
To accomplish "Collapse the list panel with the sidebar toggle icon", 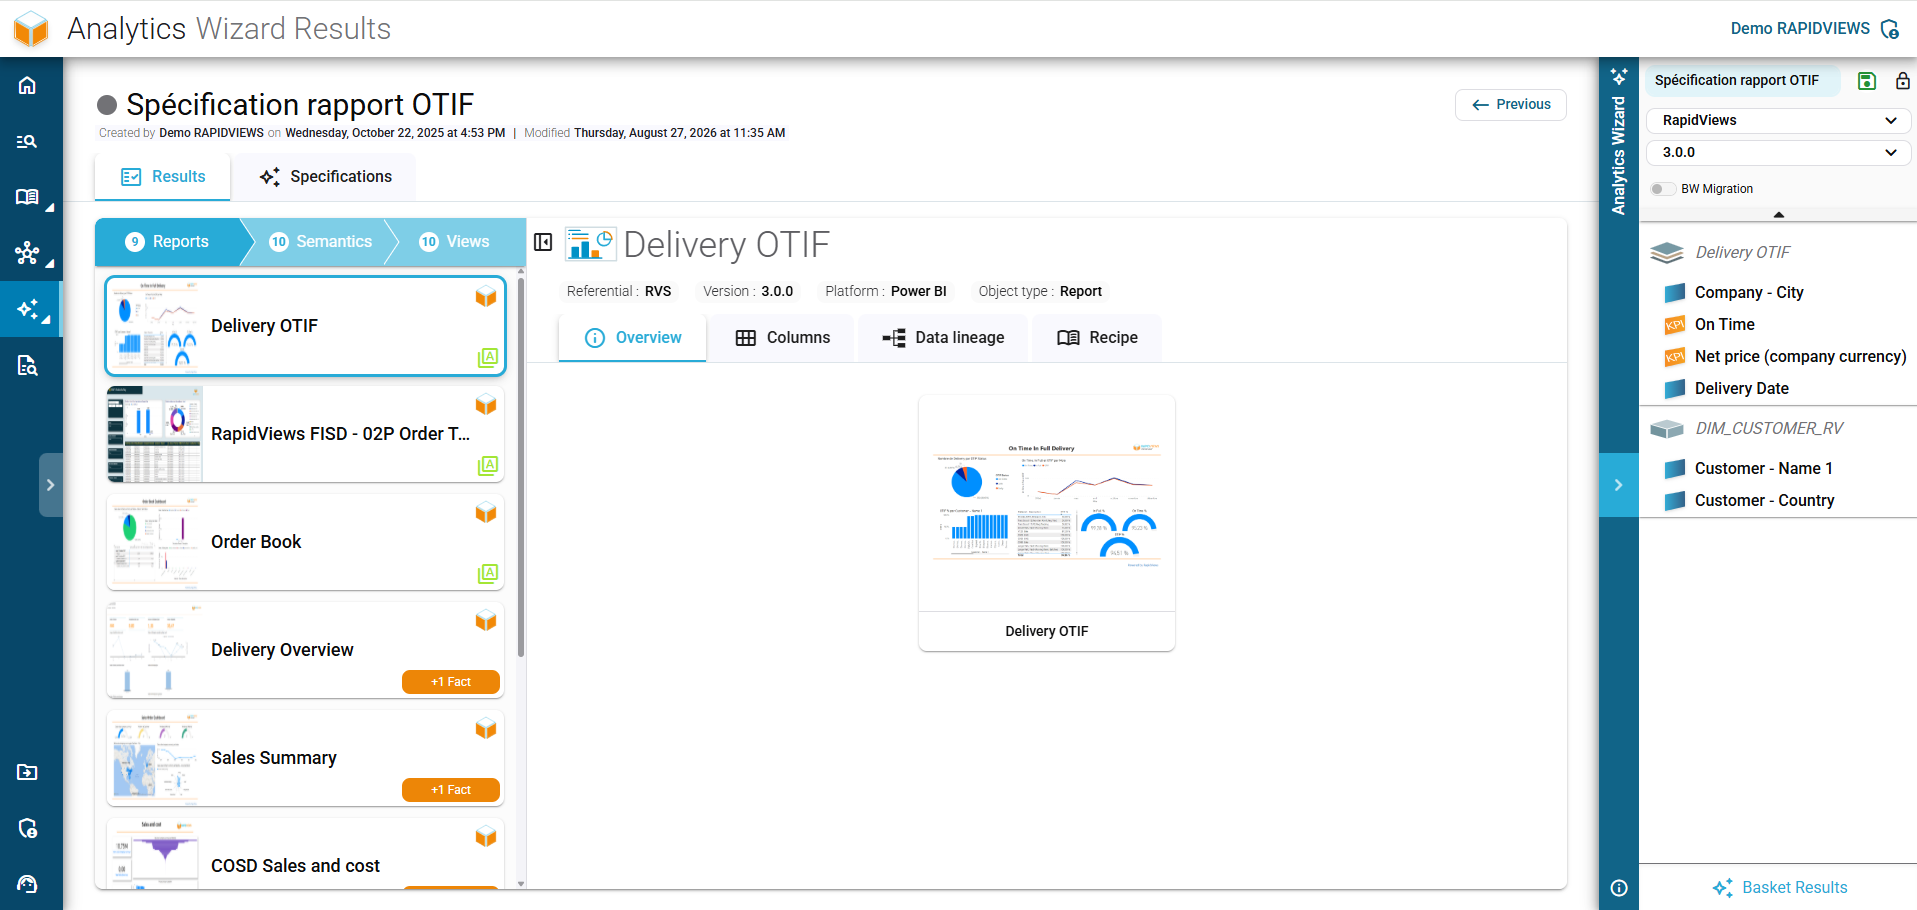I will [x=543, y=242].
